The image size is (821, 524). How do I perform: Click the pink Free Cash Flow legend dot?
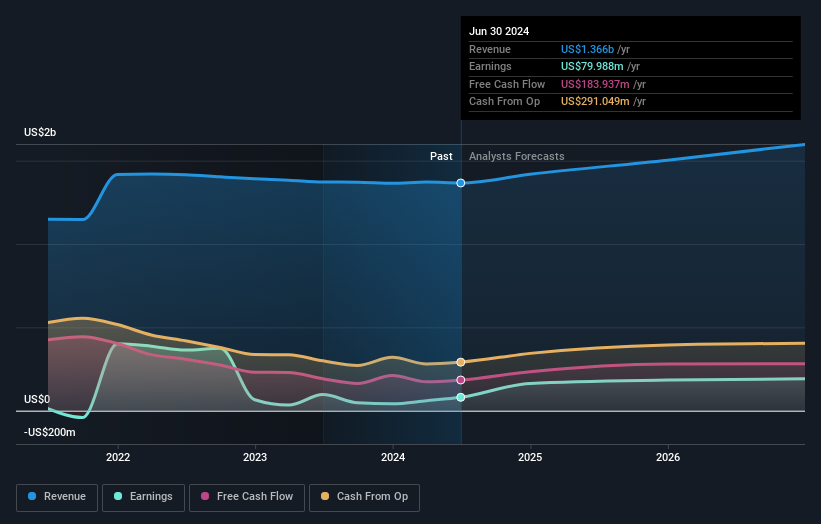click(x=205, y=496)
